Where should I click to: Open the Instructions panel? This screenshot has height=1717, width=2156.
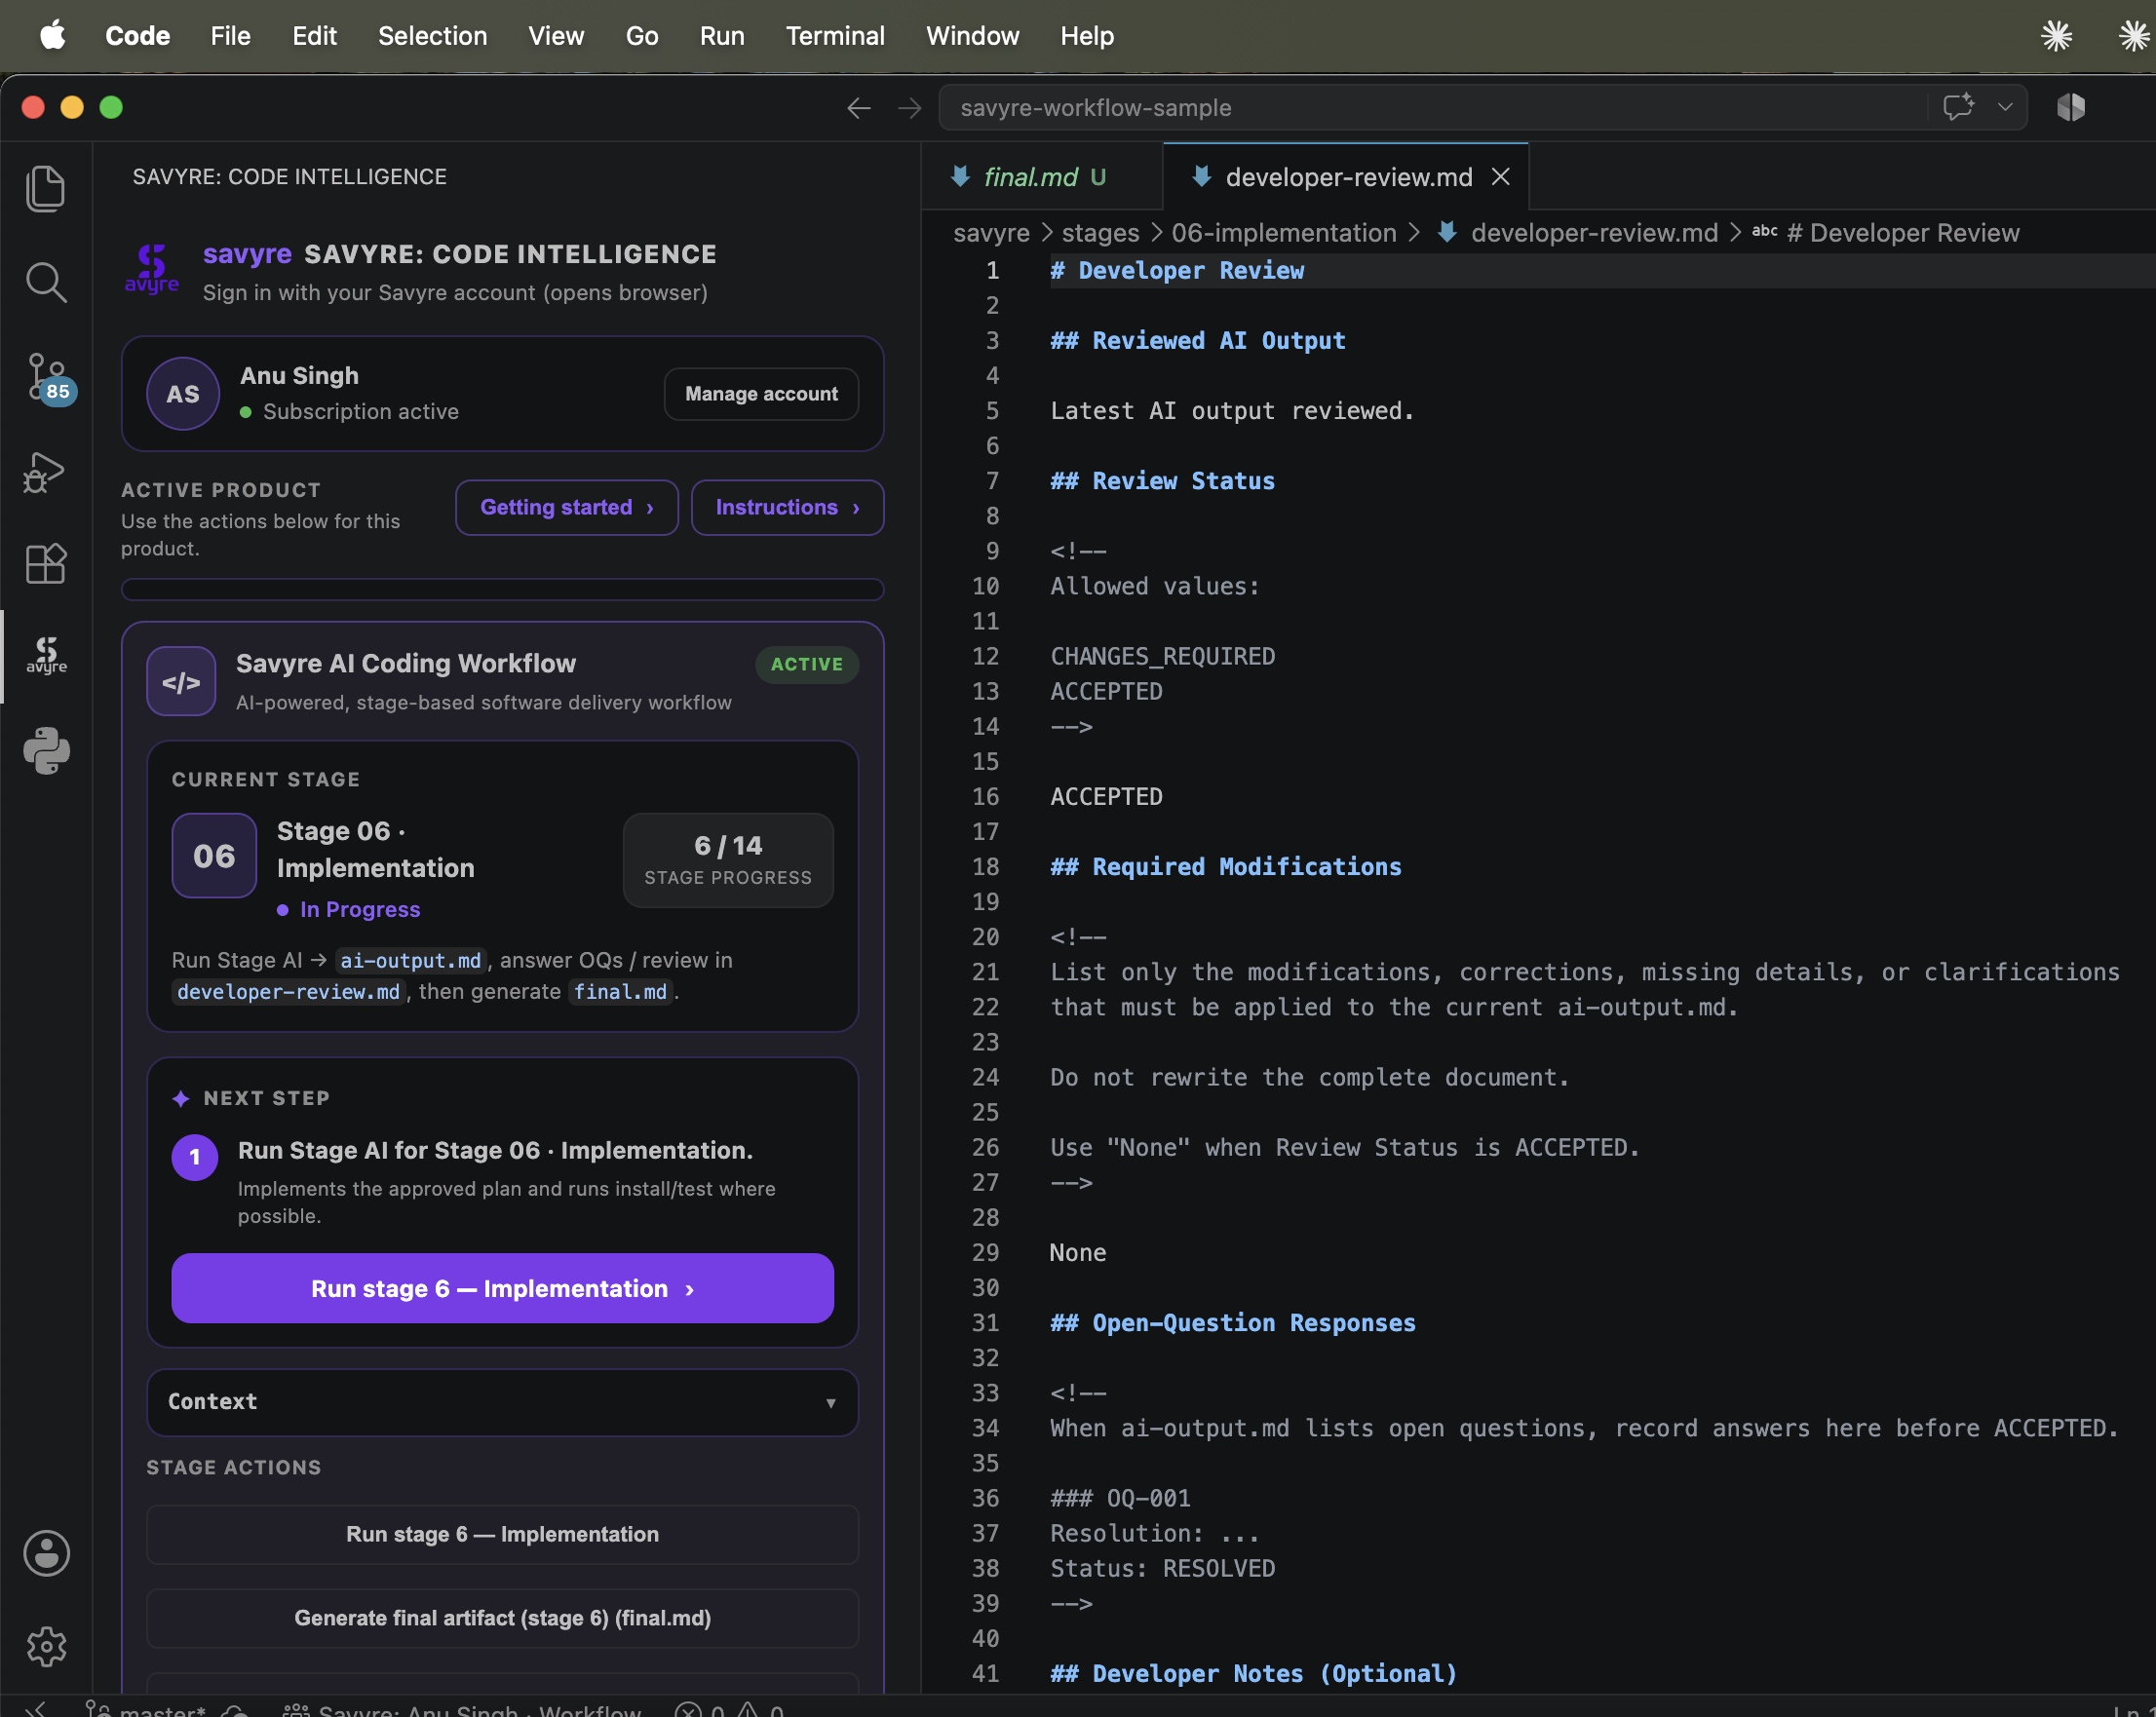pos(787,508)
